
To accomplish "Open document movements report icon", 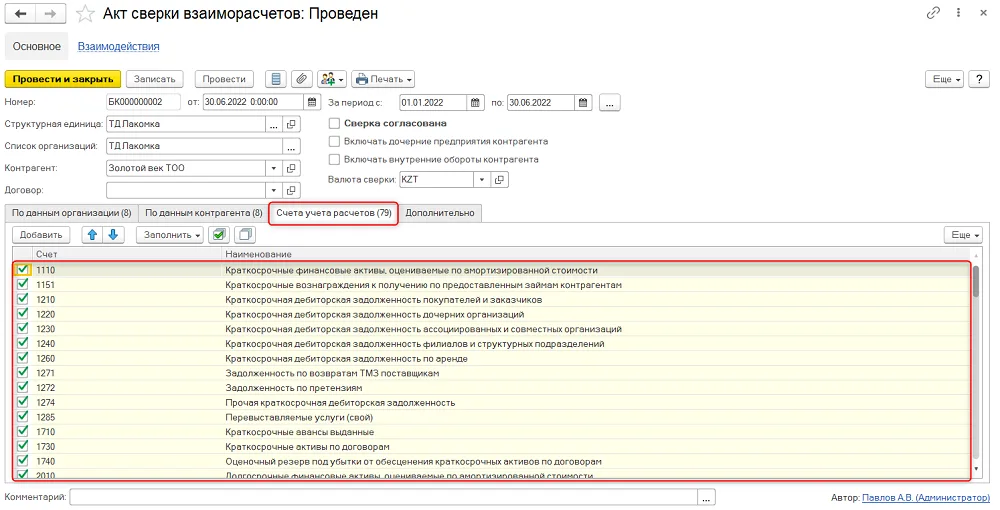I will [276, 79].
